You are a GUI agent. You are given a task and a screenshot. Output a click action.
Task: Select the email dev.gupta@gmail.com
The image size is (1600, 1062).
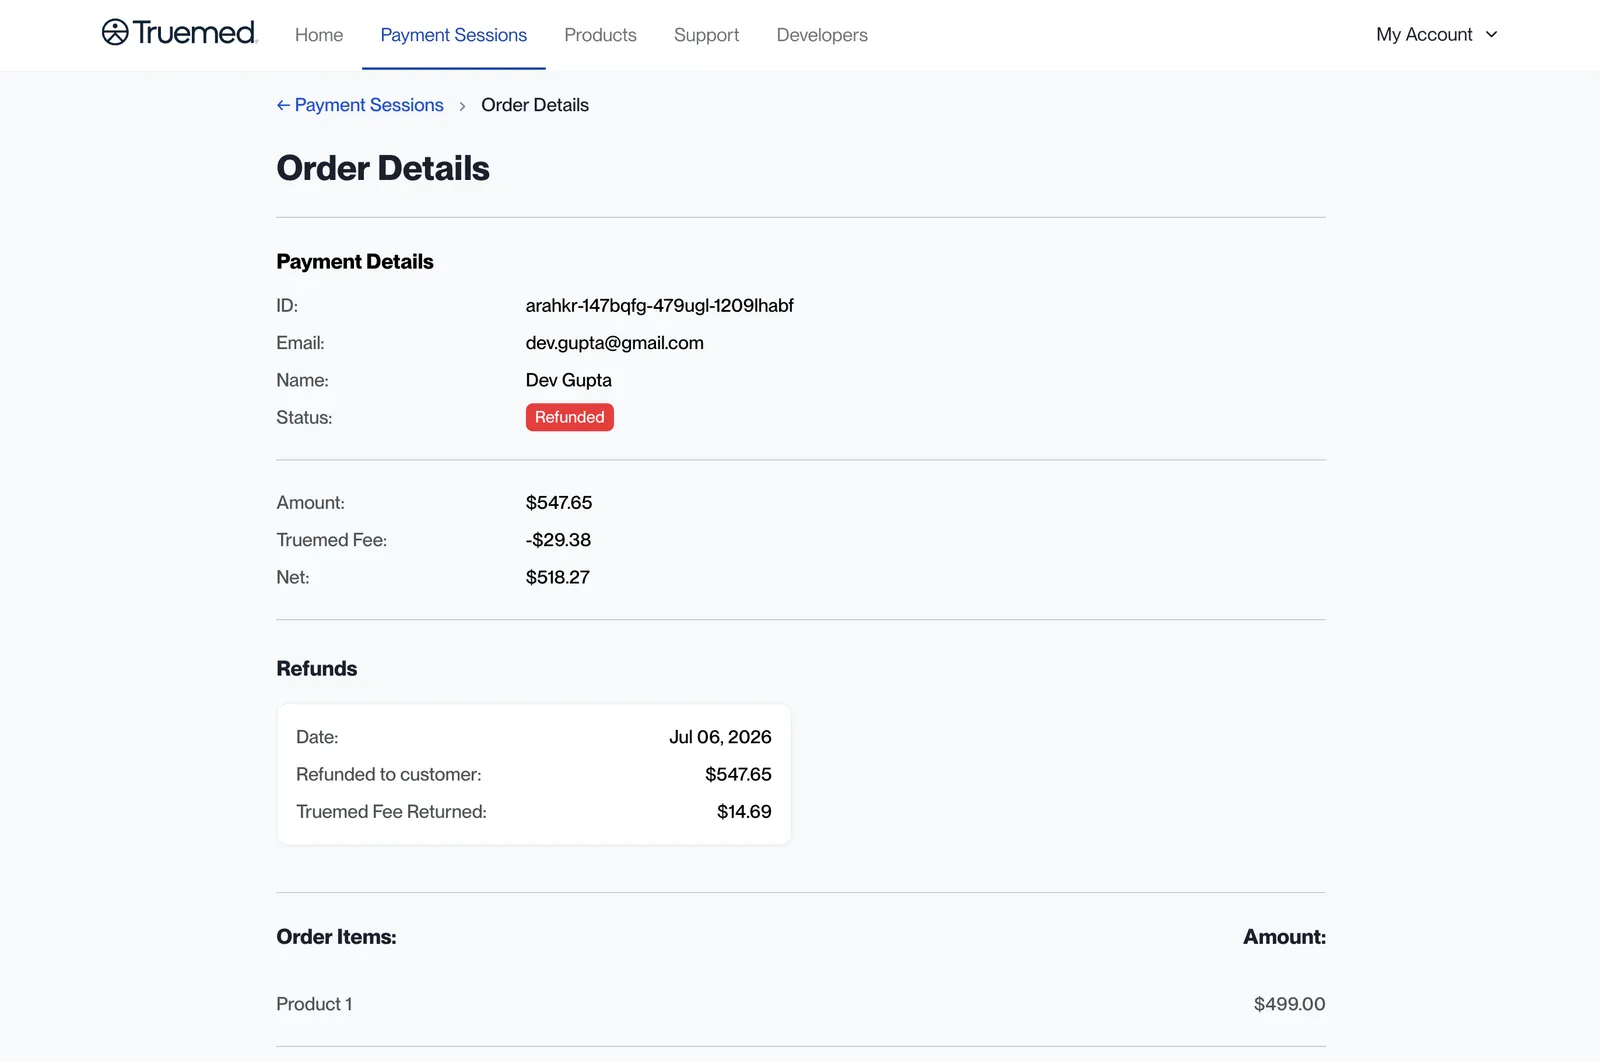pyautogui.click(x=614, y=343)
